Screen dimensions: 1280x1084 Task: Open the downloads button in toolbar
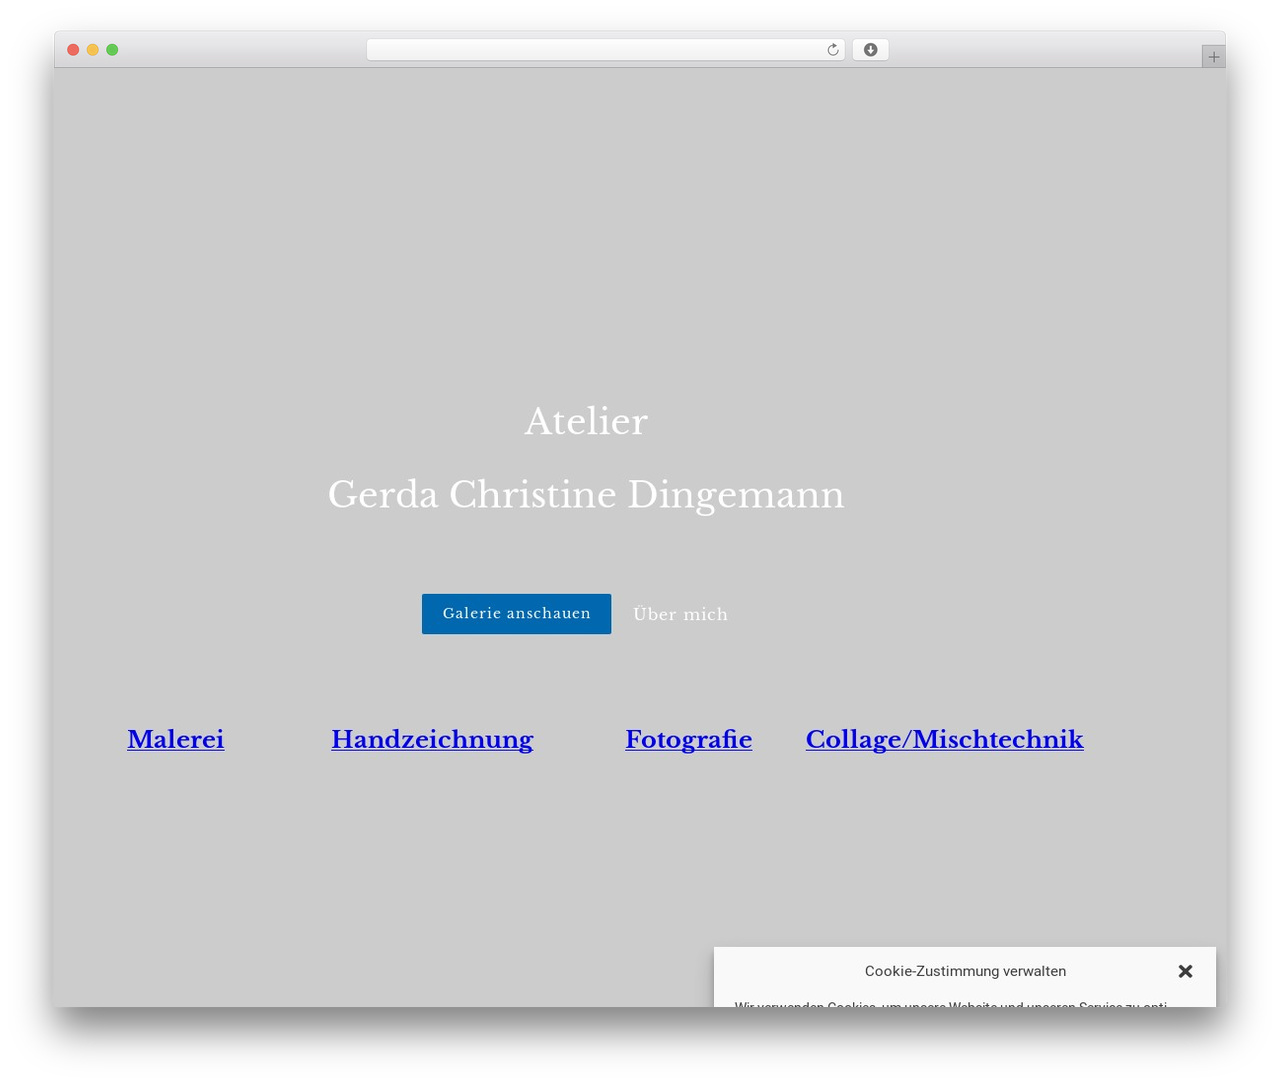click(870, 50)
